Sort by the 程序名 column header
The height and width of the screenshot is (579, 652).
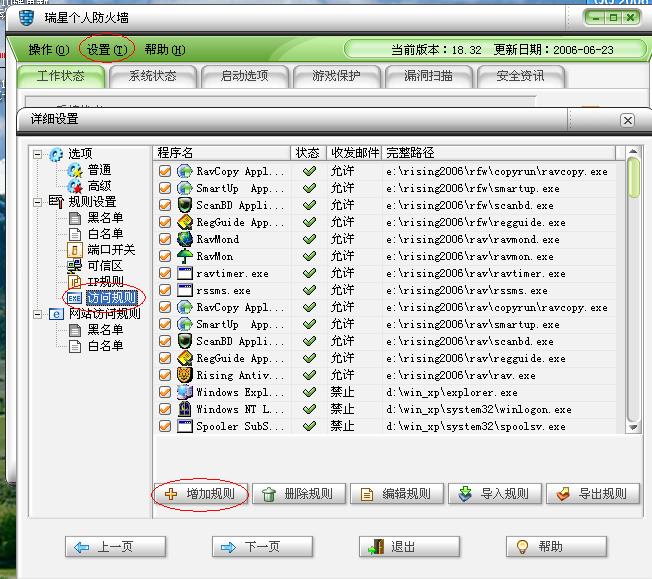pyautogui.click(x=222, y=153)
